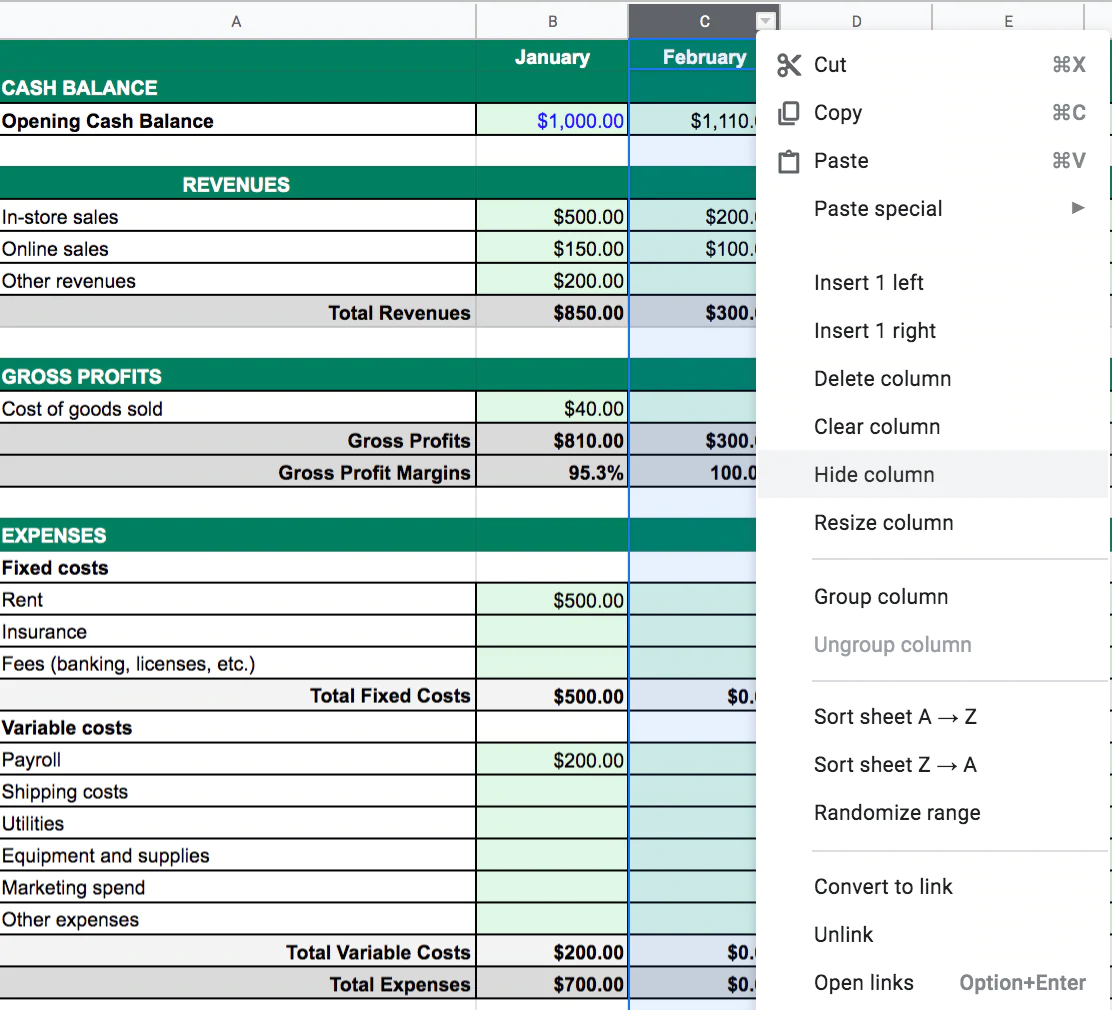Click the Cut menu label
Viewport: 1112px width, 1010px height.
tap(830, 65)
